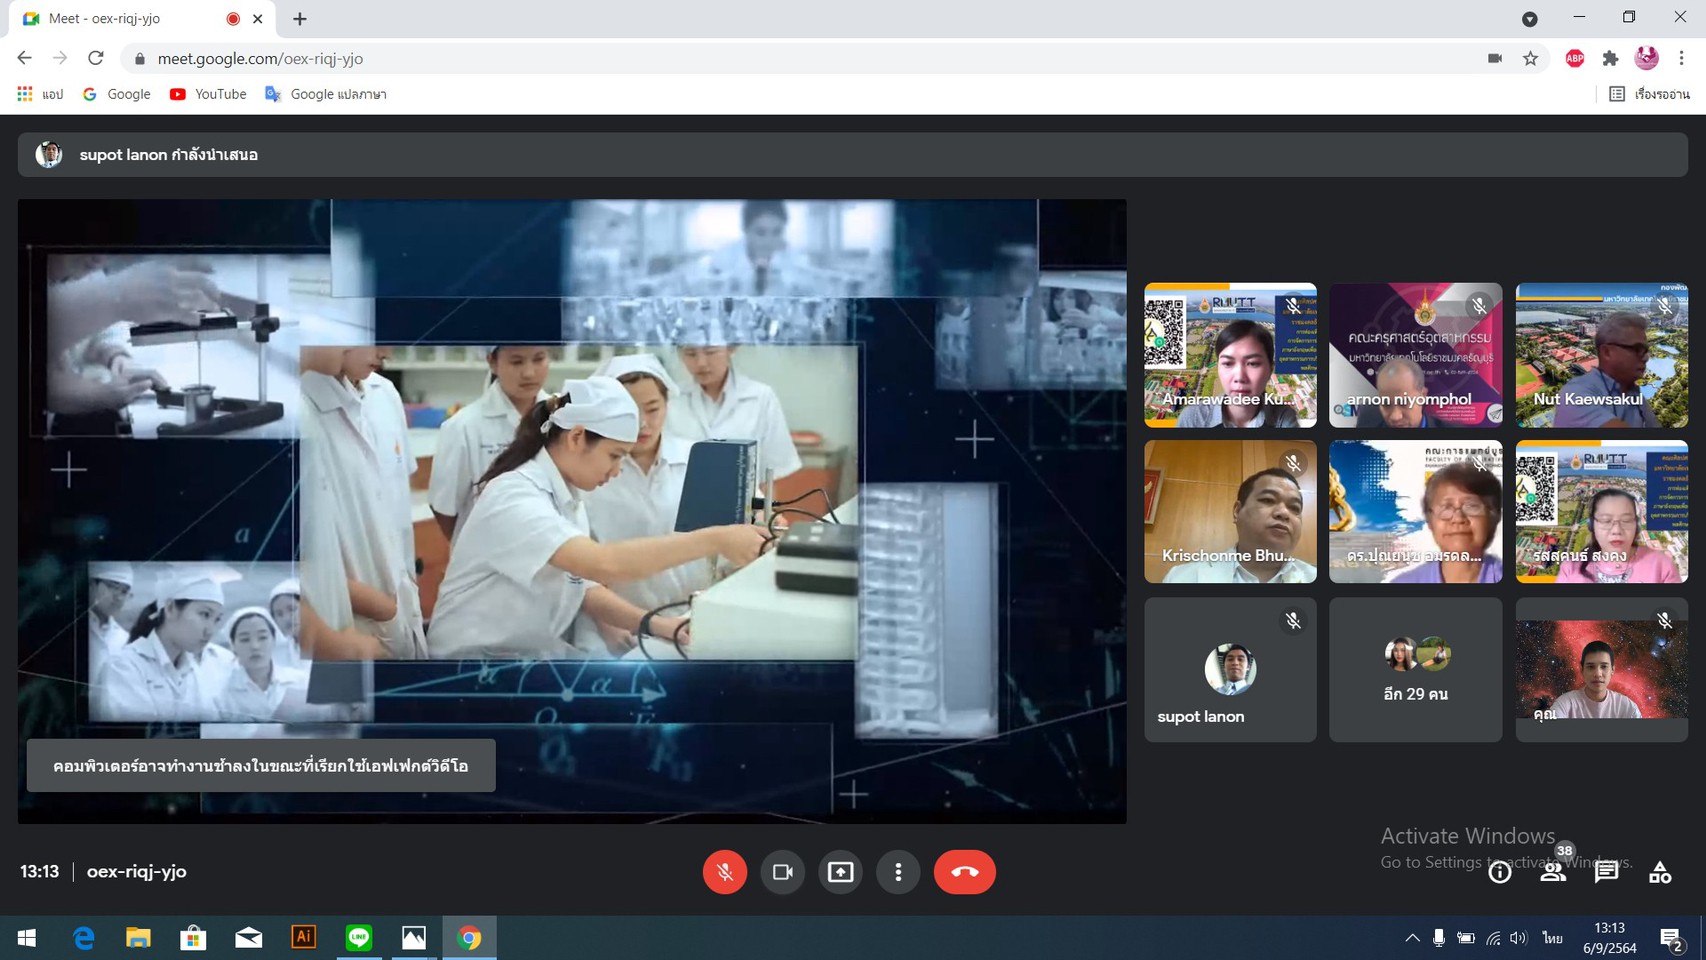Open a new browser tab
The height and width of the screenshot is (960, 1706).
tap(300, 18)
